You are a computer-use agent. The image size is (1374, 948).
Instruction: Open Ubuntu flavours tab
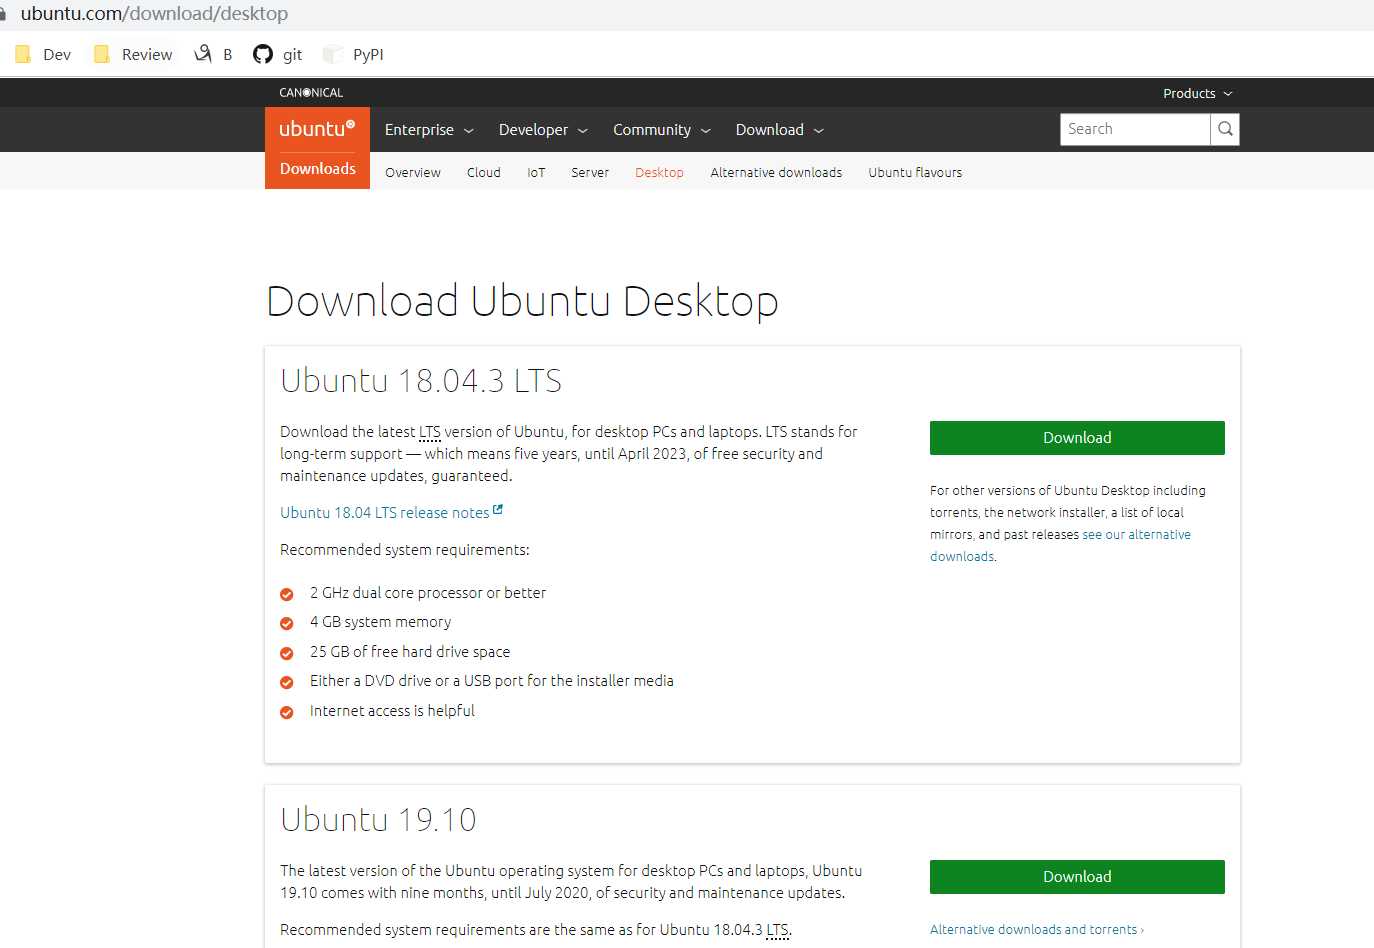pos(915,172)
